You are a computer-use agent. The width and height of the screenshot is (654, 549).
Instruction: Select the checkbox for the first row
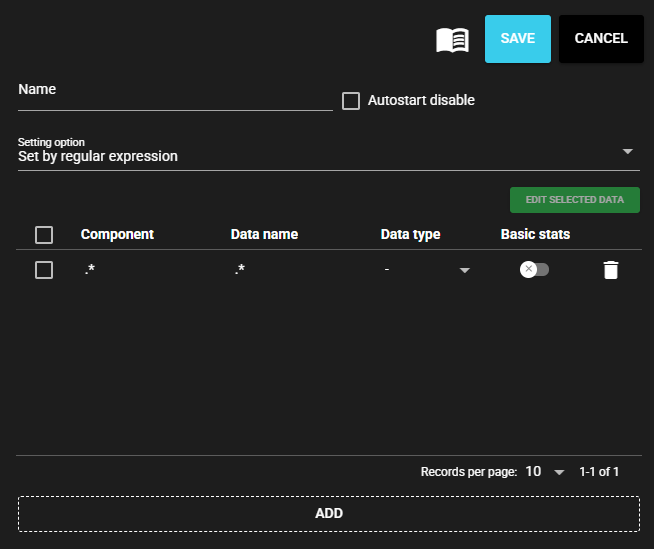coord(44,270)
